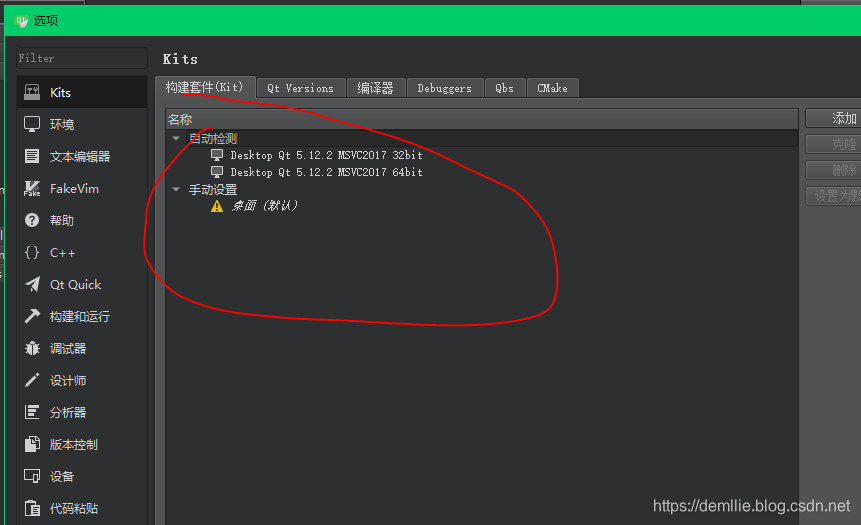The width and height of the screenshot is (861, 525).
Task: Click the 版本控制 version control icon
Action: pyautogui.click(x=32, y=444)
